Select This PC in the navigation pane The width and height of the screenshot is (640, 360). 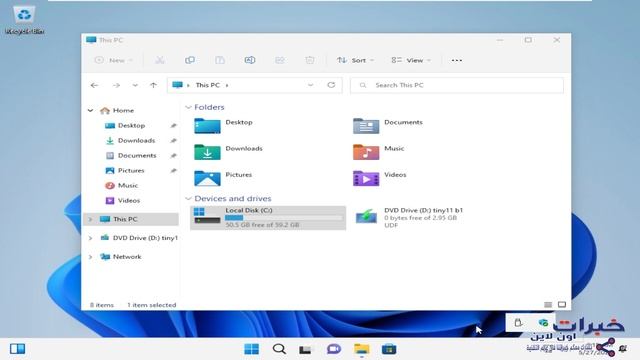[131, 219]
